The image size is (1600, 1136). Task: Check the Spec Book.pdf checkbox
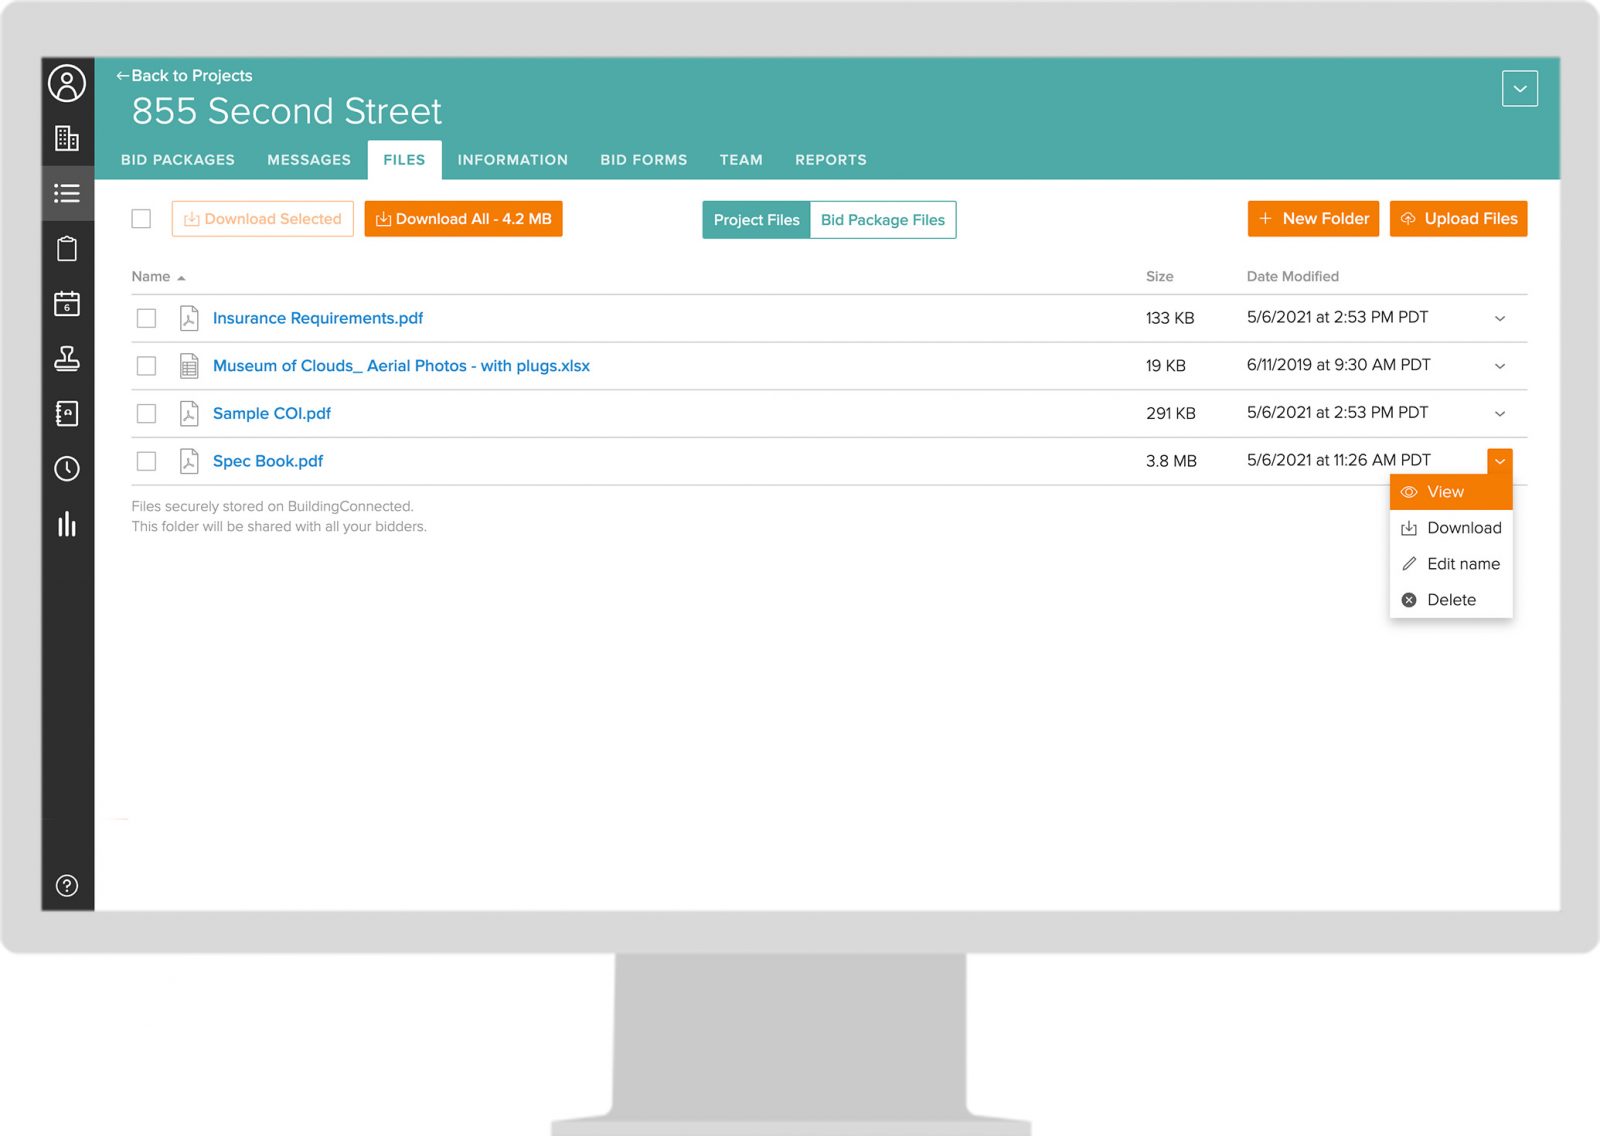point(147,461)
